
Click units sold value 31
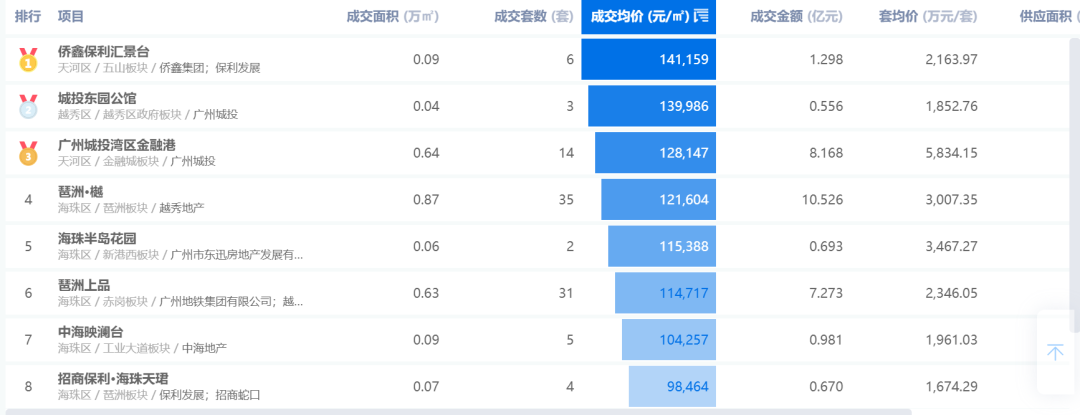(566, 293)
